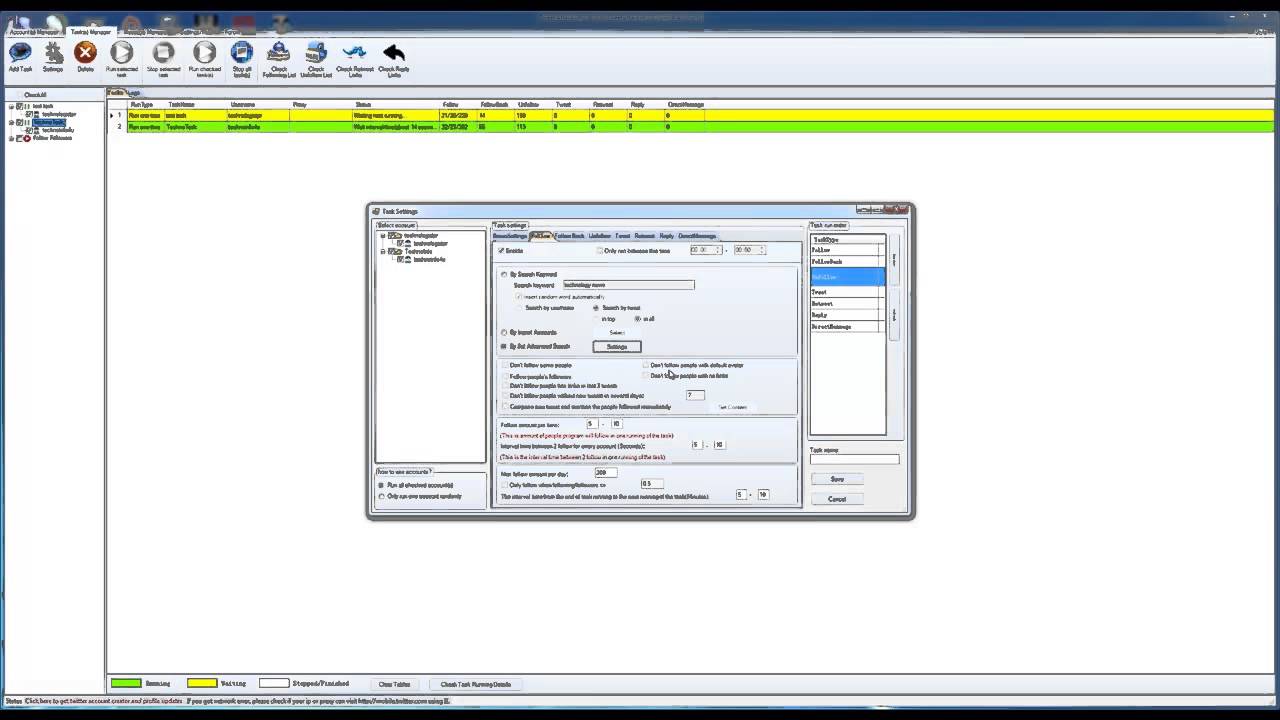Select FollowBack in the Task run order list
Image resolution: width=1280 pixels, height=720 pixels.
click(x=847, y=261)
